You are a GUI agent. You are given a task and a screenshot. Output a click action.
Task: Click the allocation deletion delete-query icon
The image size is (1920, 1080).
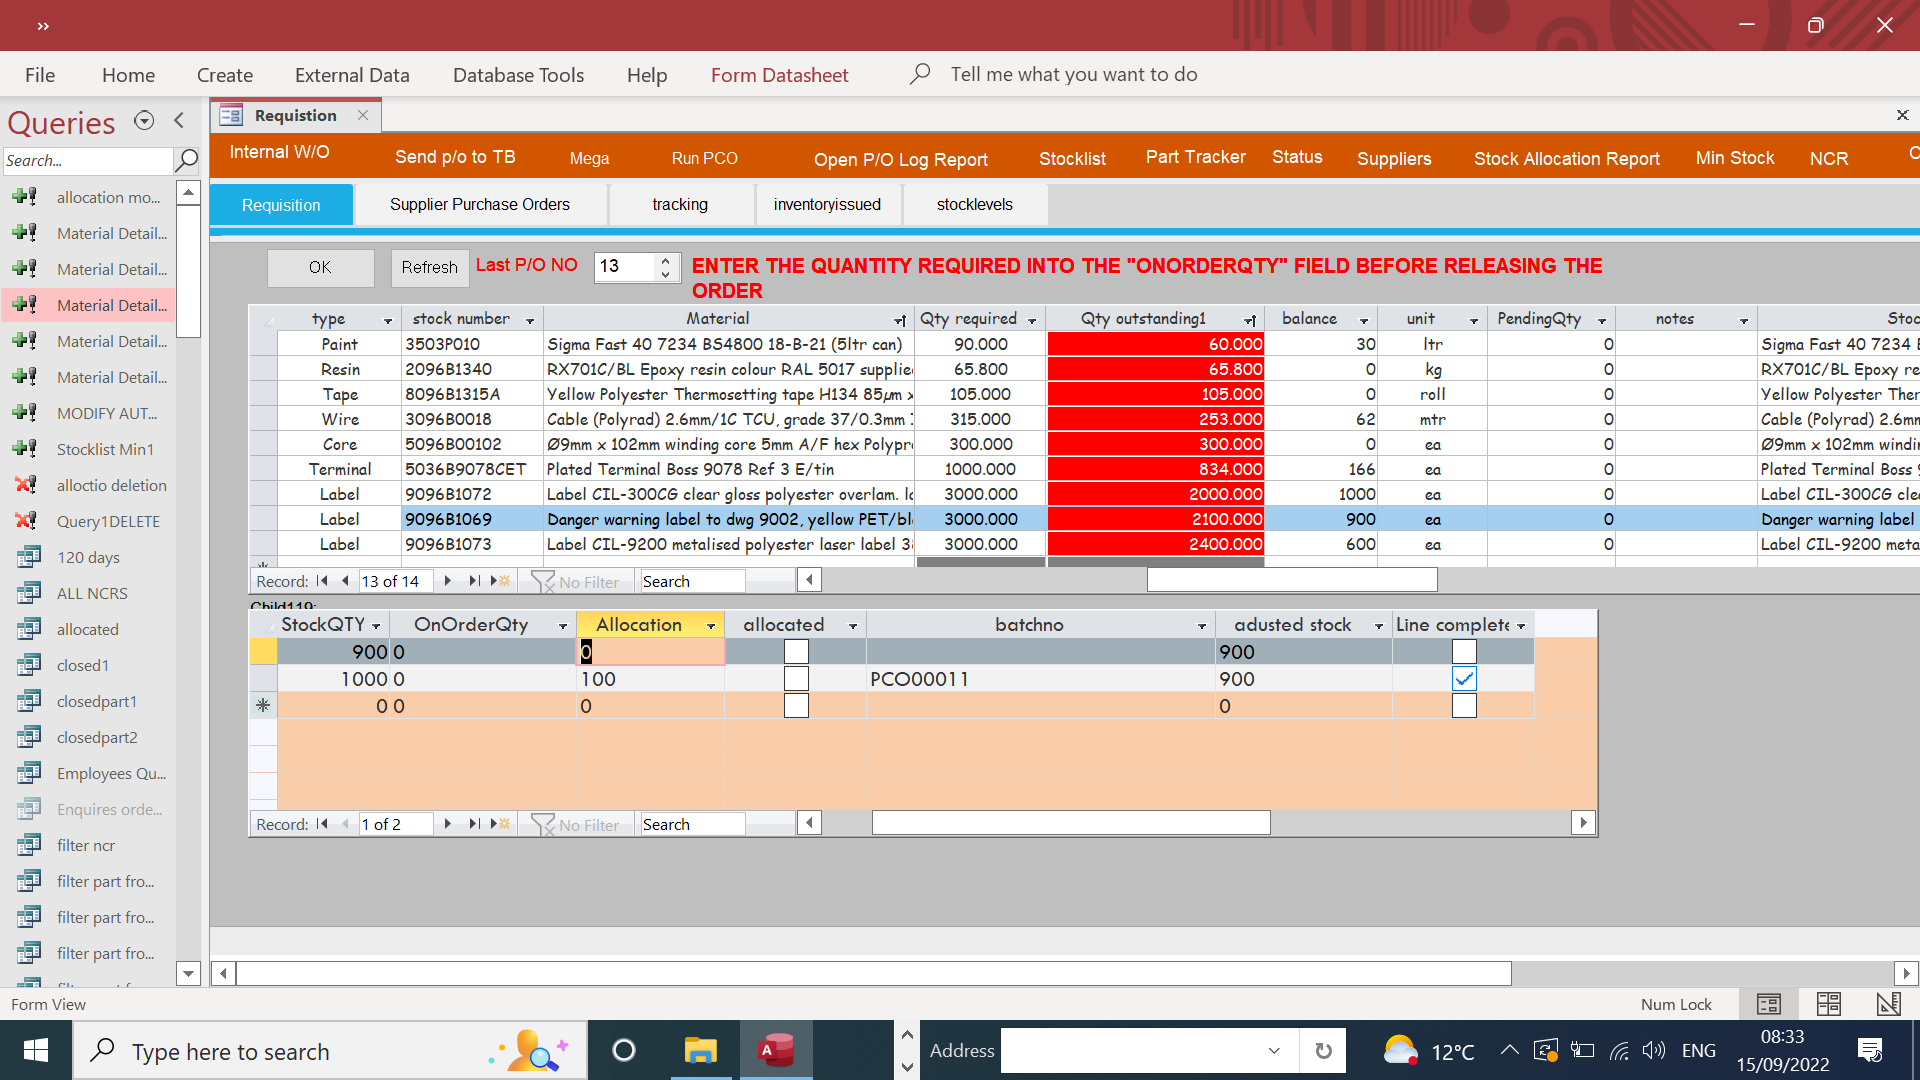pyautogui.click(x=25, y=485)
